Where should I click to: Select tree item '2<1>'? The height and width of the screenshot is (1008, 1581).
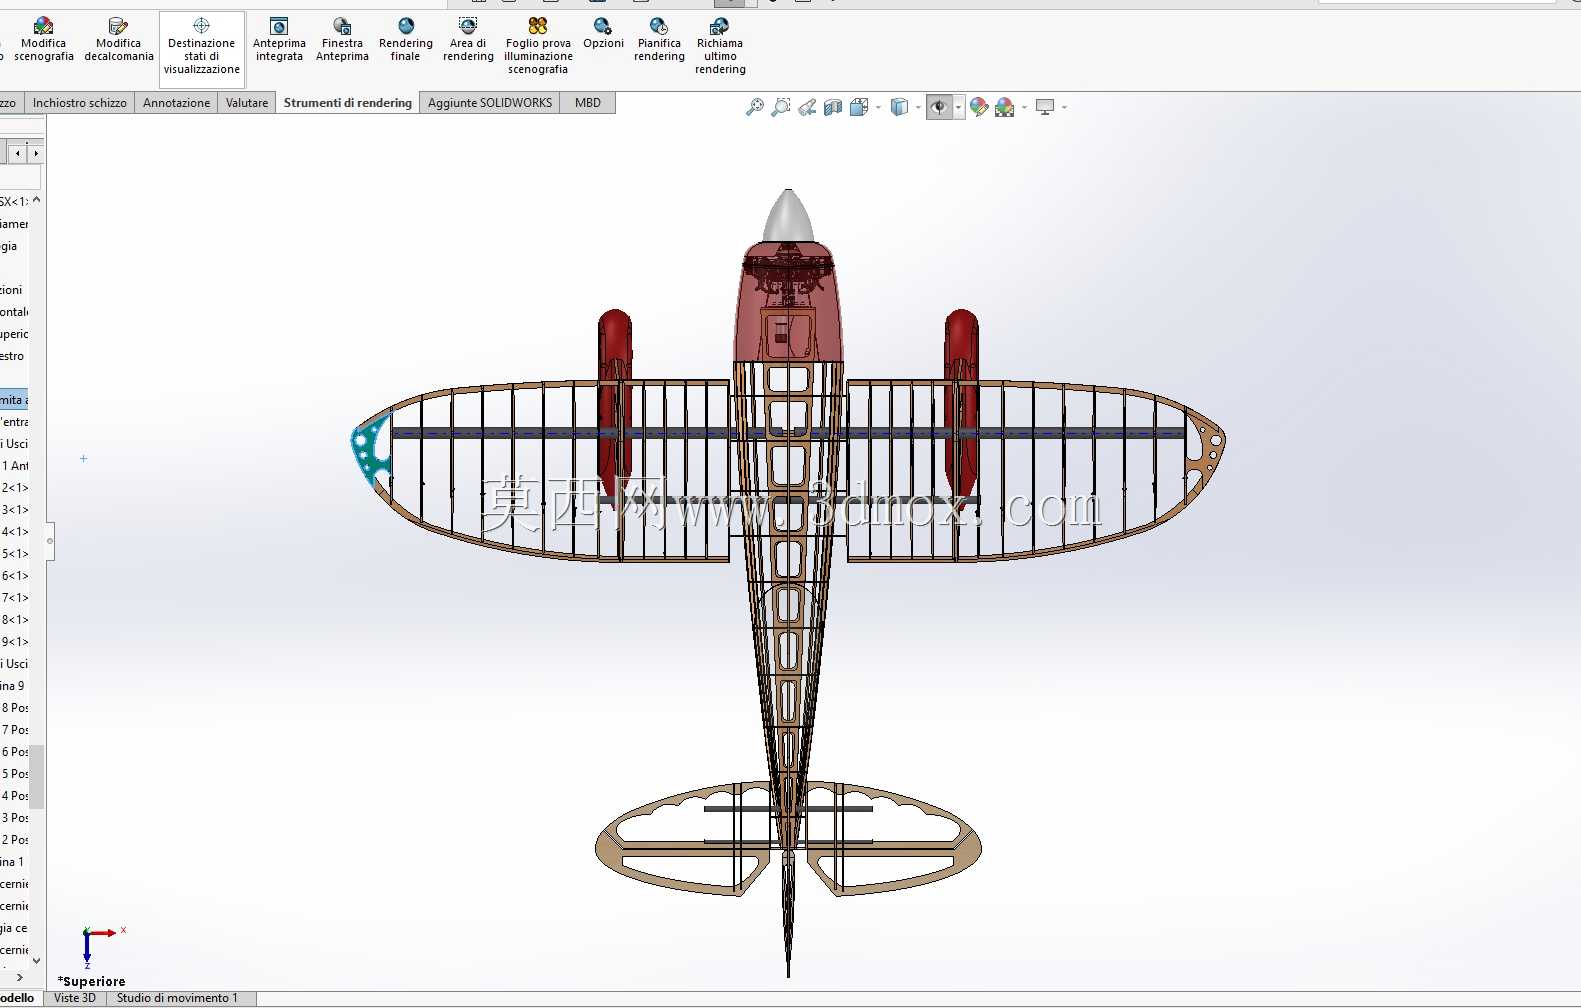[x=15, y=488]
